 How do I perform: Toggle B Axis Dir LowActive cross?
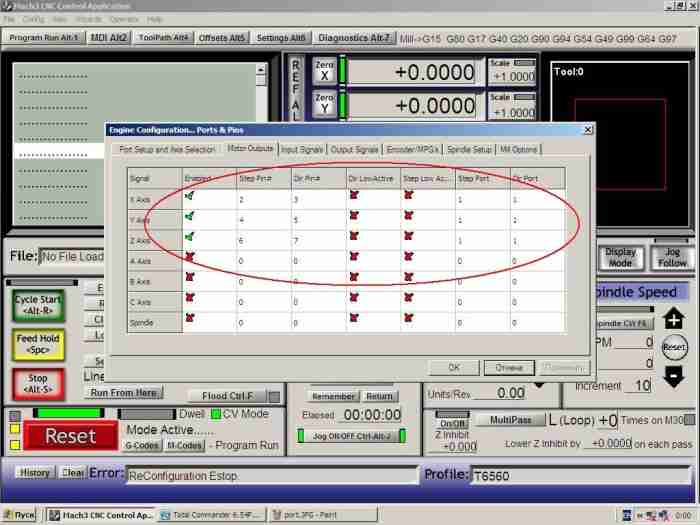tap(354, 277)
